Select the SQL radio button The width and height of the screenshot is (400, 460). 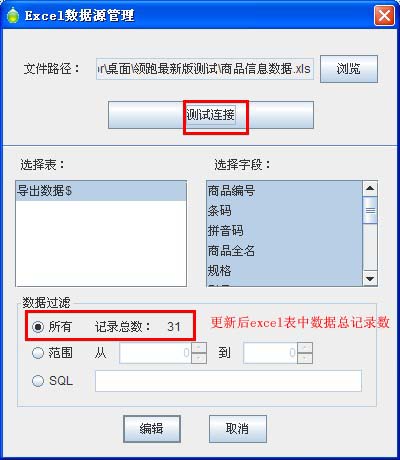38,380
